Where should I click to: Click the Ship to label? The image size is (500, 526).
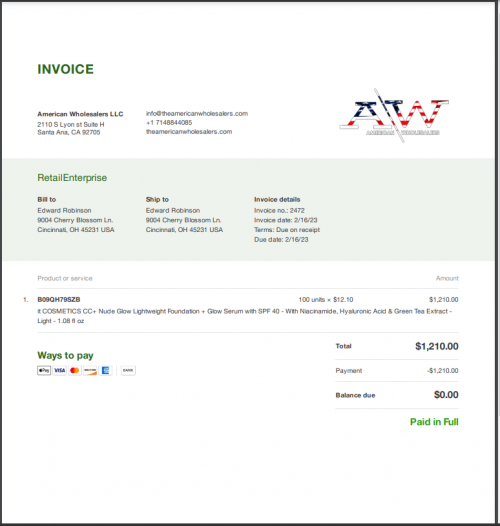point(157,199)
